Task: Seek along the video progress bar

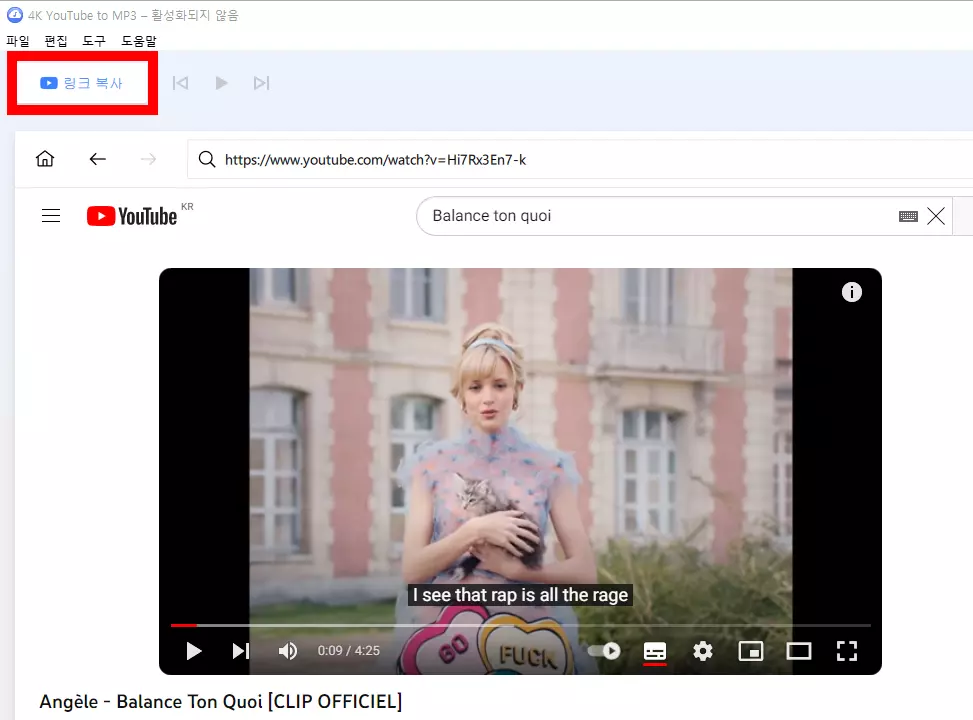Action: tap(521, 625)
